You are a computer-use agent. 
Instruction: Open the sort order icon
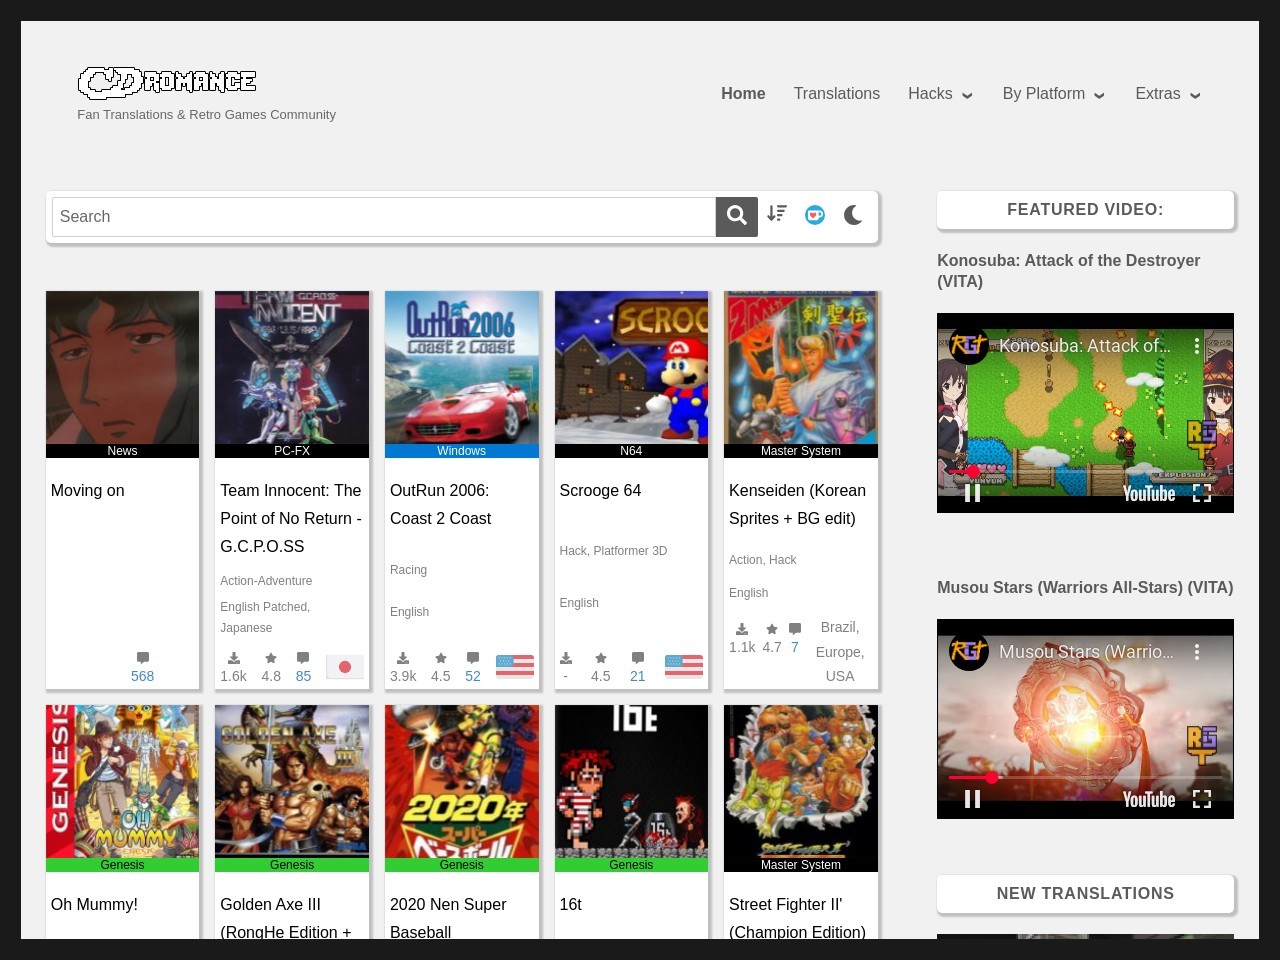(777, 214)
